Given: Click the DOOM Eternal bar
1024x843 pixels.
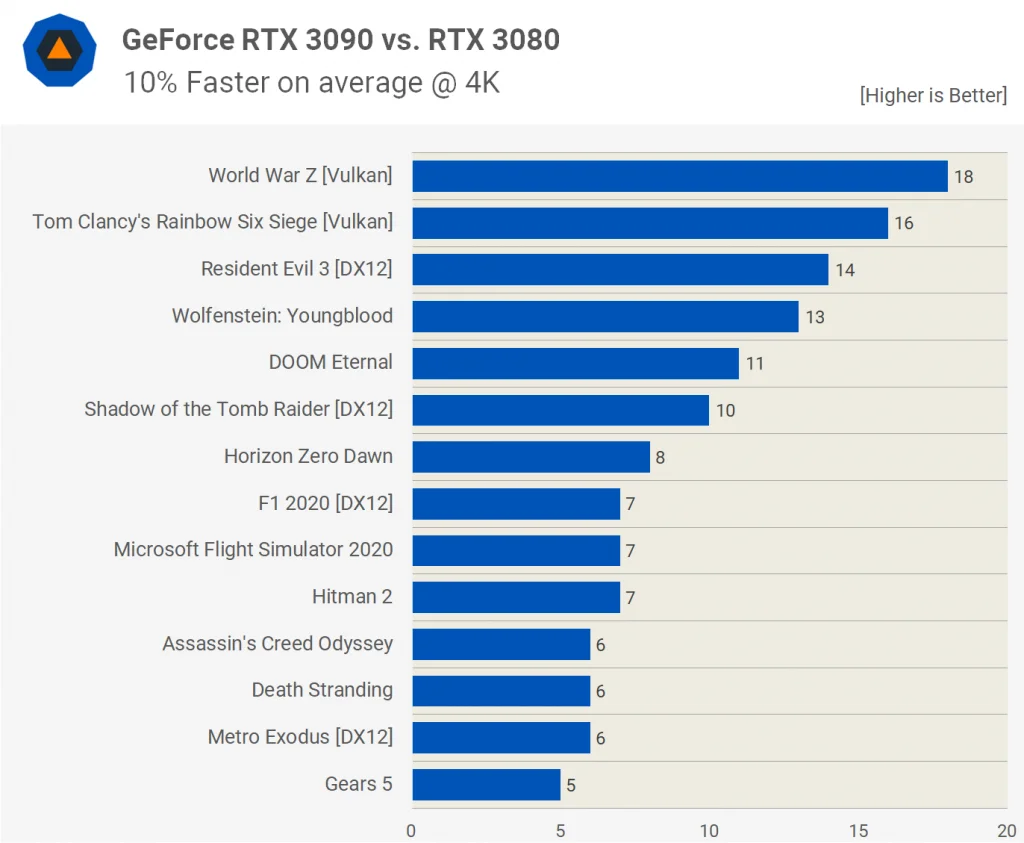Looking at the screenshot, I should point(575,364).
